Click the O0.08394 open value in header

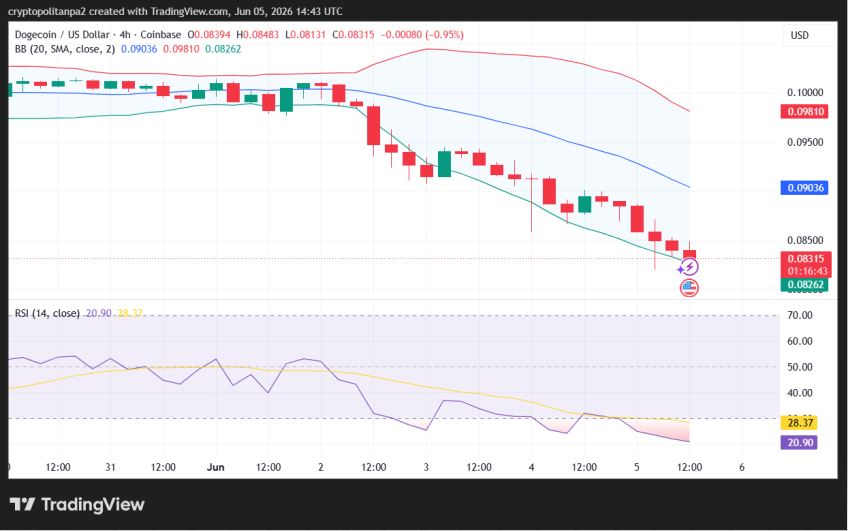[x=209, y=35]
